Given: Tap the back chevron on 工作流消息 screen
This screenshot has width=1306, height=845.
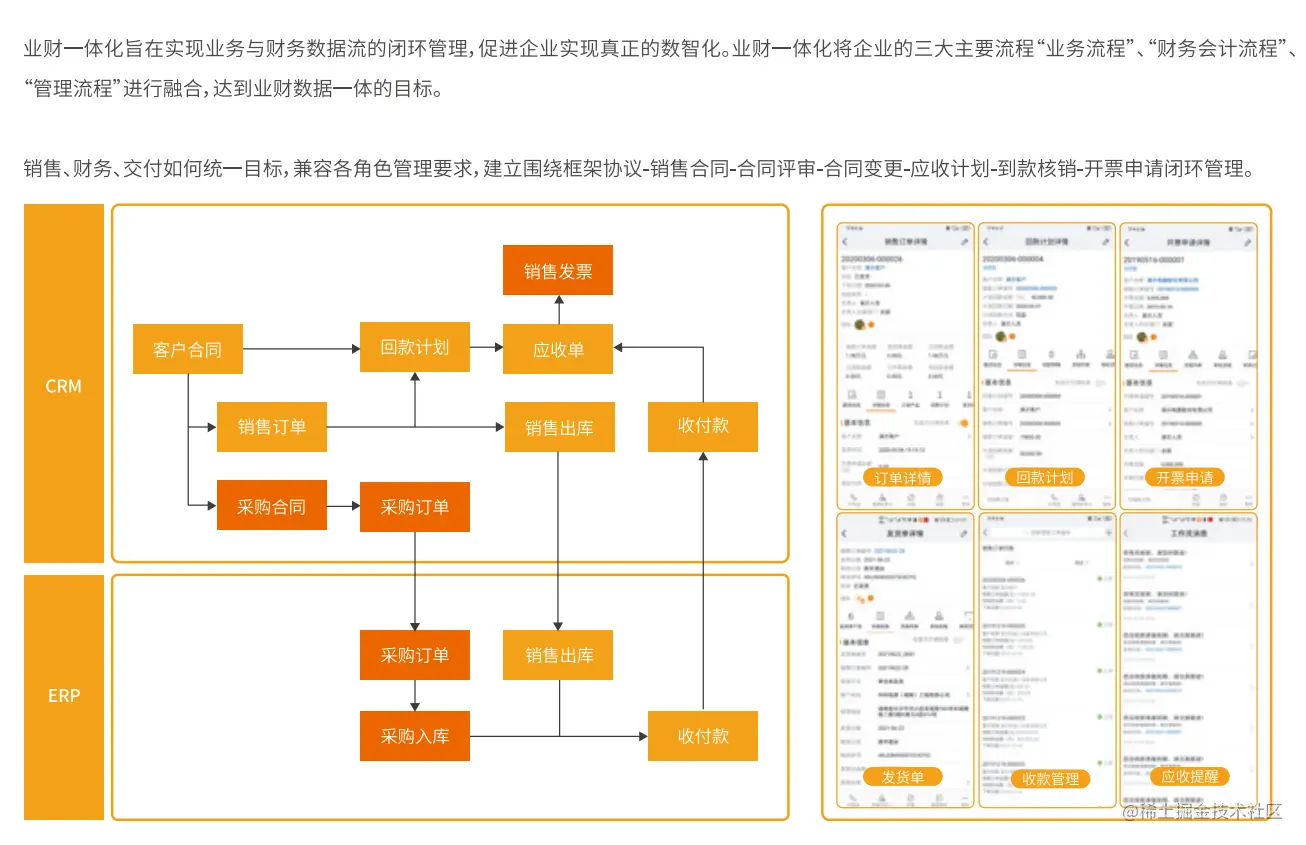Looking at the screenshot, I should click(x=1125, y=533).
